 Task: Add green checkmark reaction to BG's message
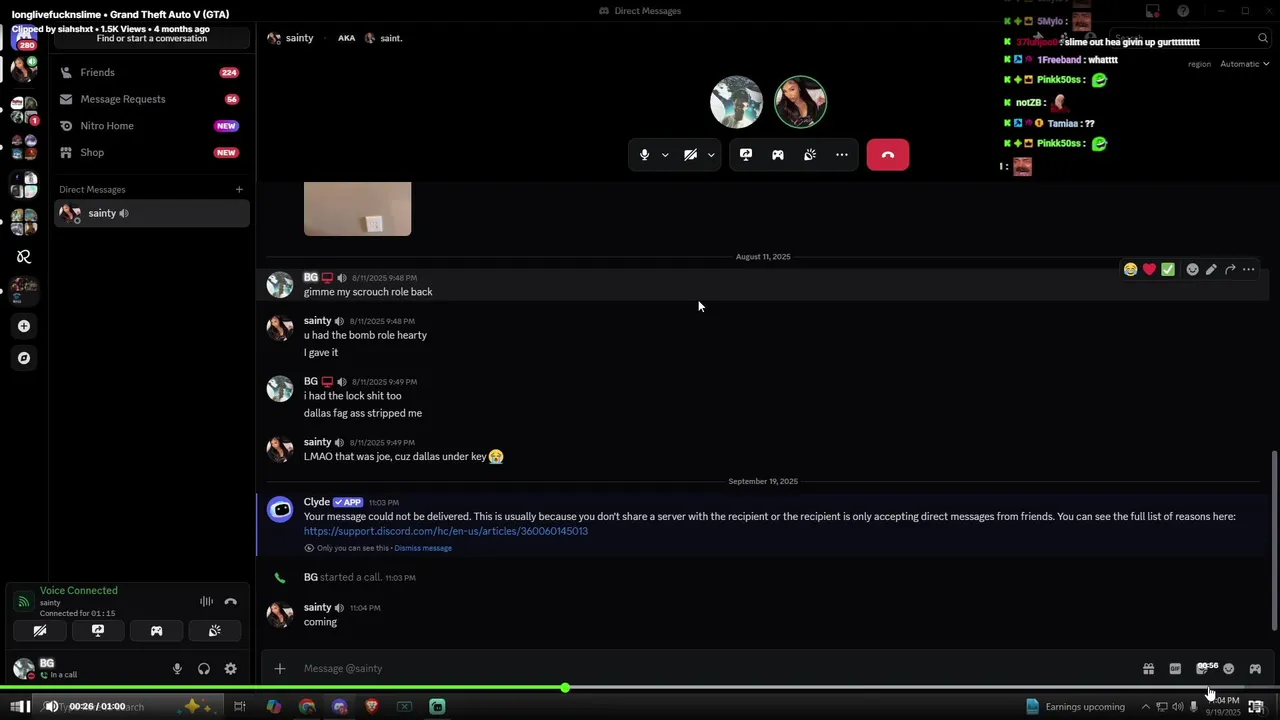click(1168, 269)
